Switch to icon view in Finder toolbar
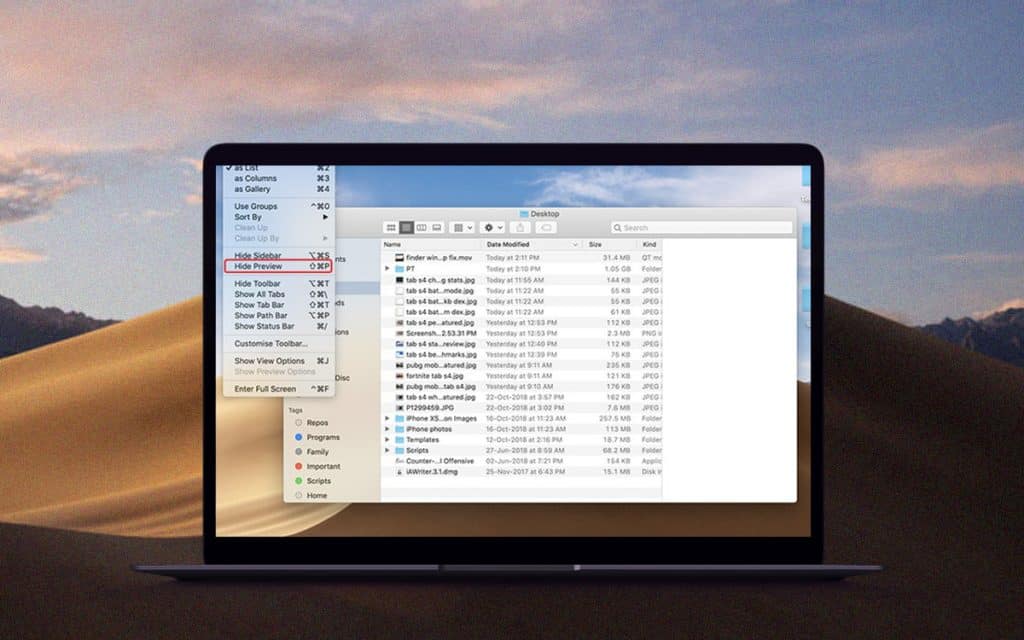The width and height of the screenshot is (1024, 640). pos(391,228)
